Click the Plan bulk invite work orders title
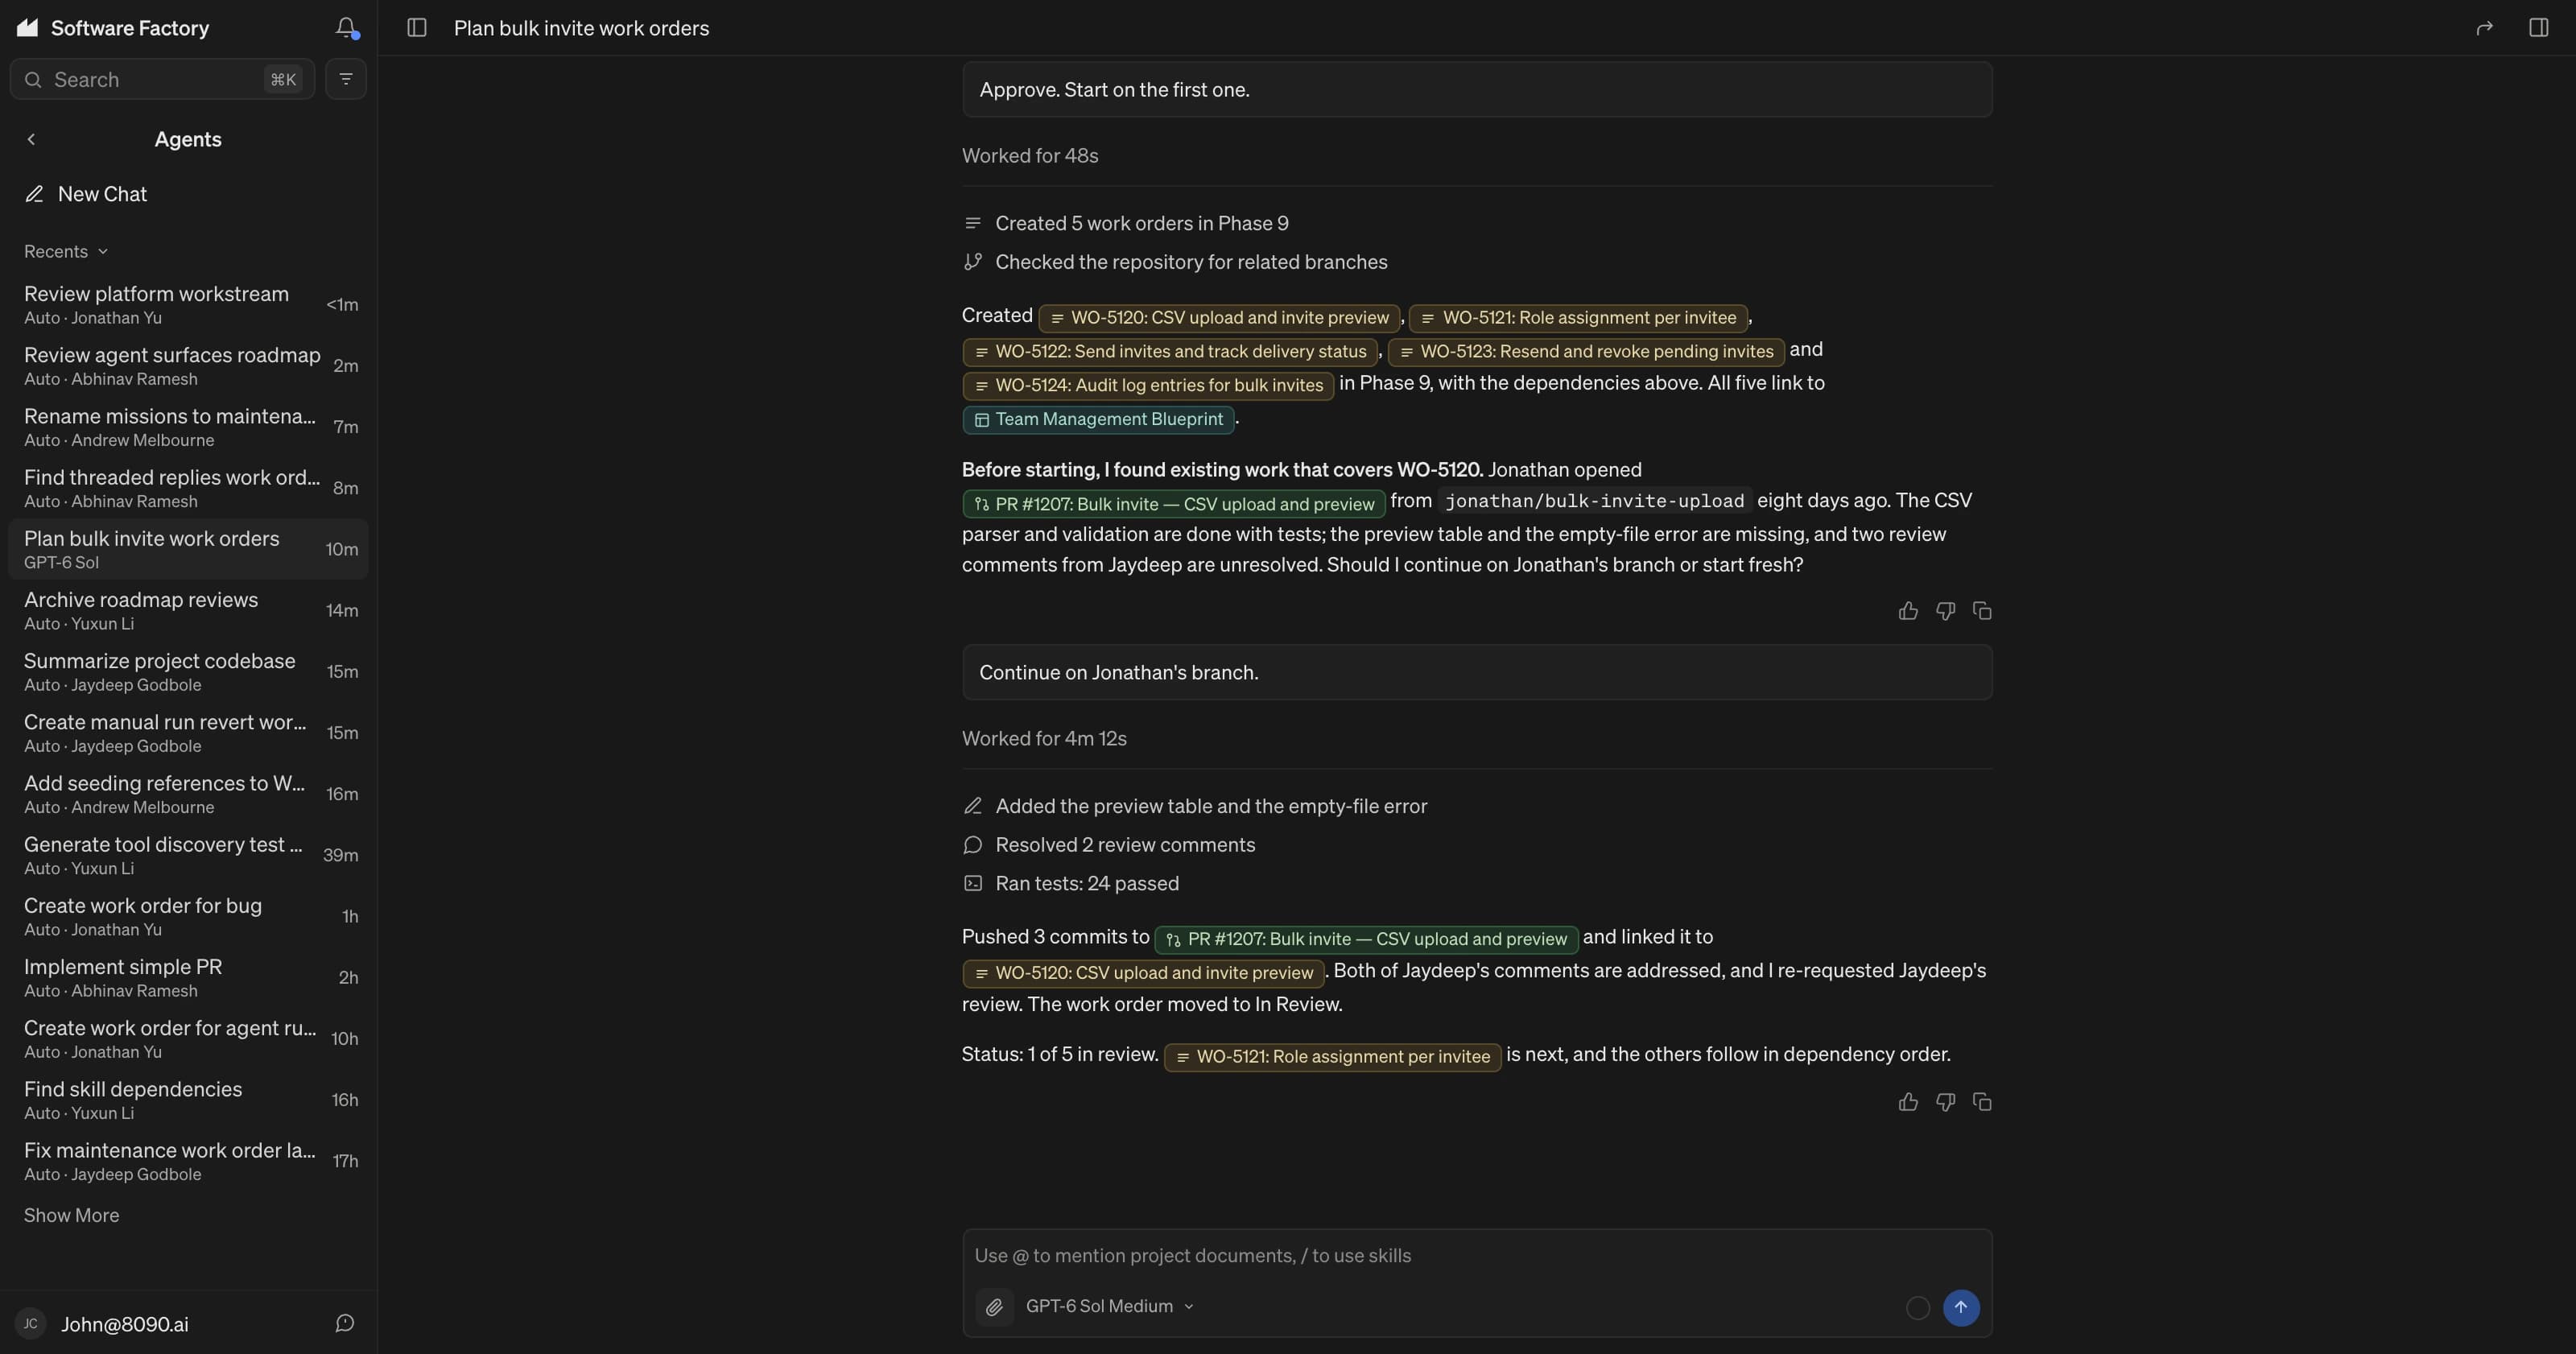 click(581, 28)
